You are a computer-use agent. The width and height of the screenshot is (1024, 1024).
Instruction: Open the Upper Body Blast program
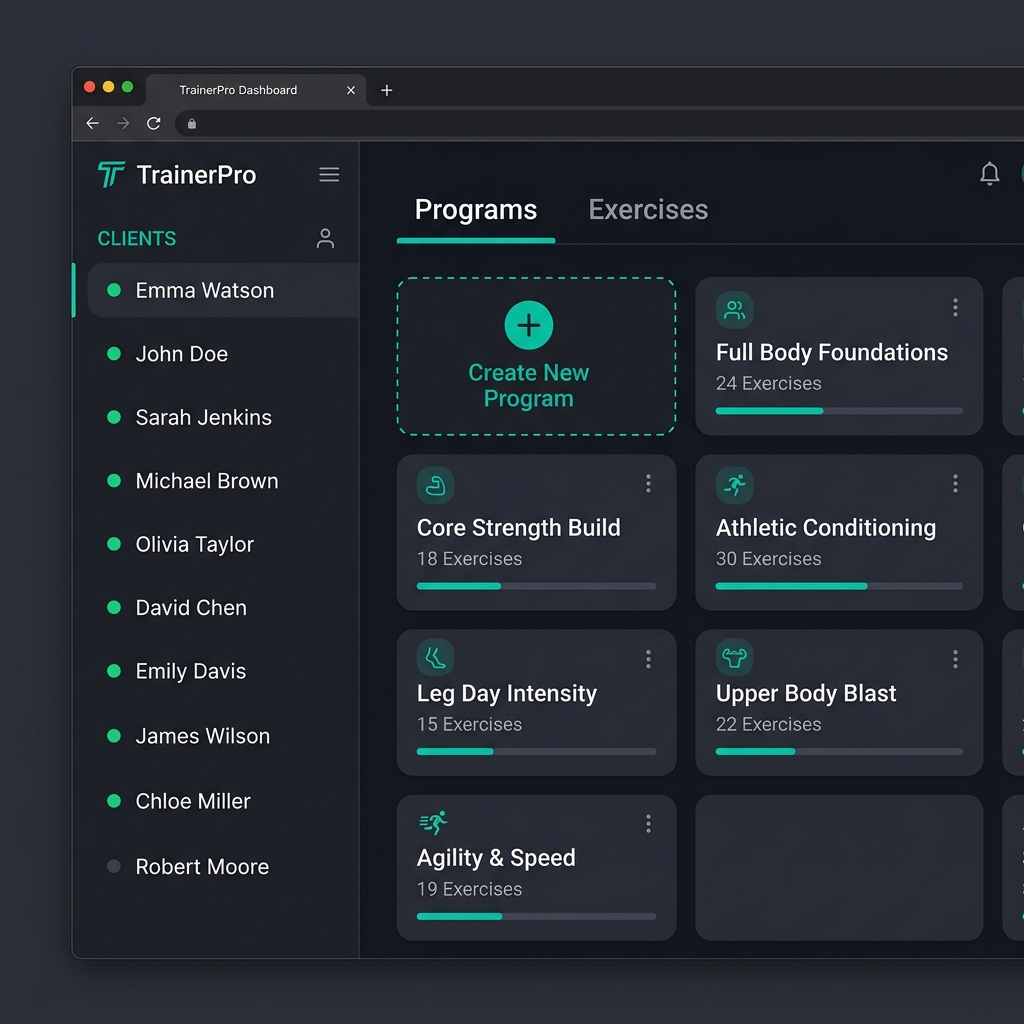839,702
